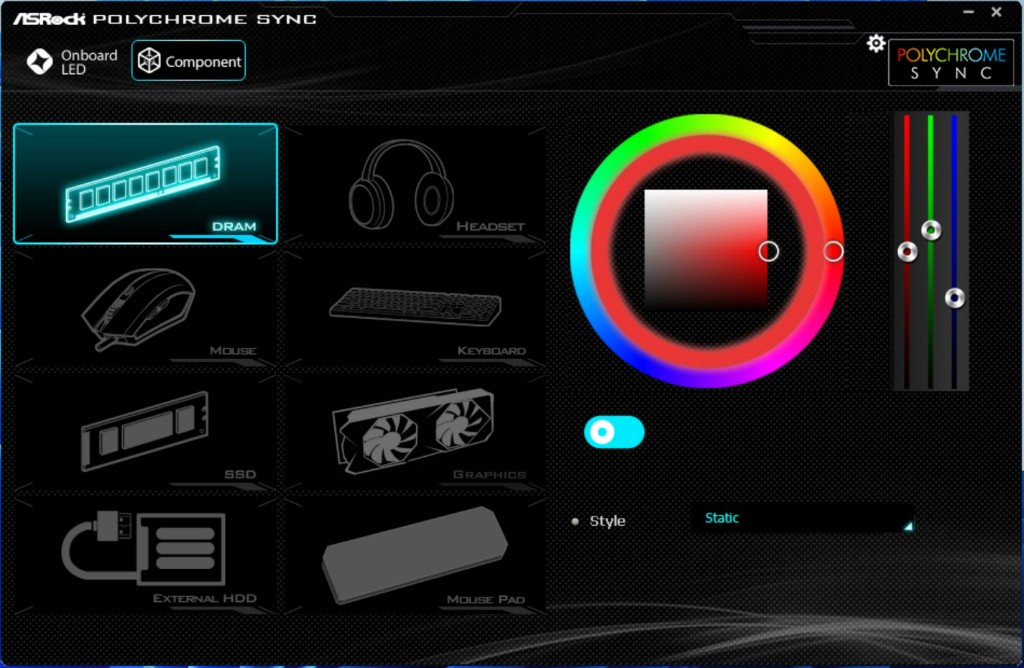1024x668 pixels.
Task: Click the hue selector circle on color ring
Action: tap(833, 251)
